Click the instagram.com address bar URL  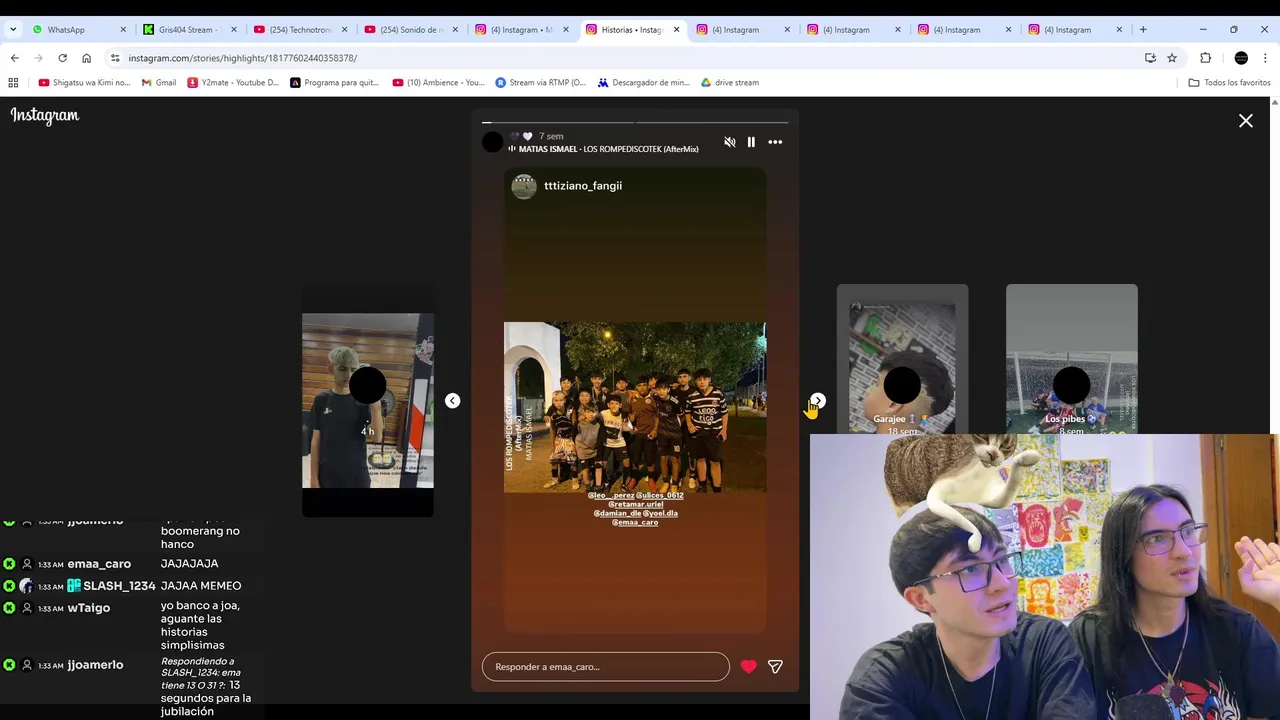(242, 58)
